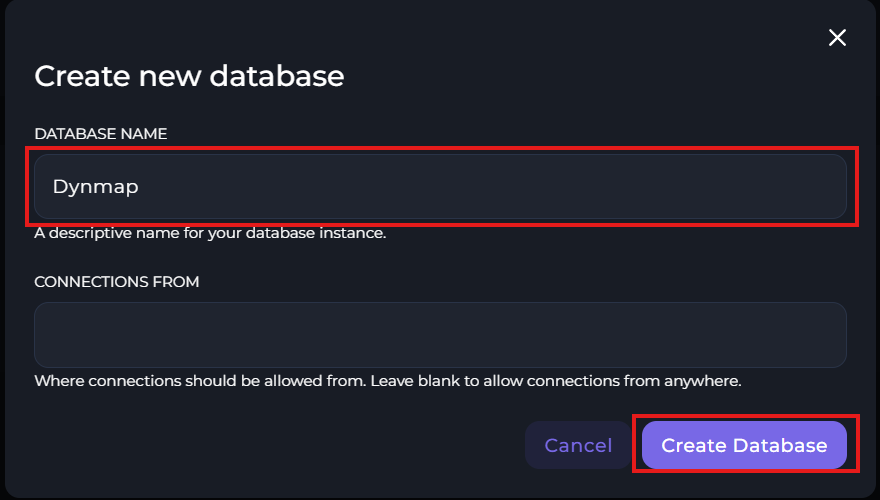Focus the Database Name input field
This screenshot has width=880, height=500.
(440, 186)
